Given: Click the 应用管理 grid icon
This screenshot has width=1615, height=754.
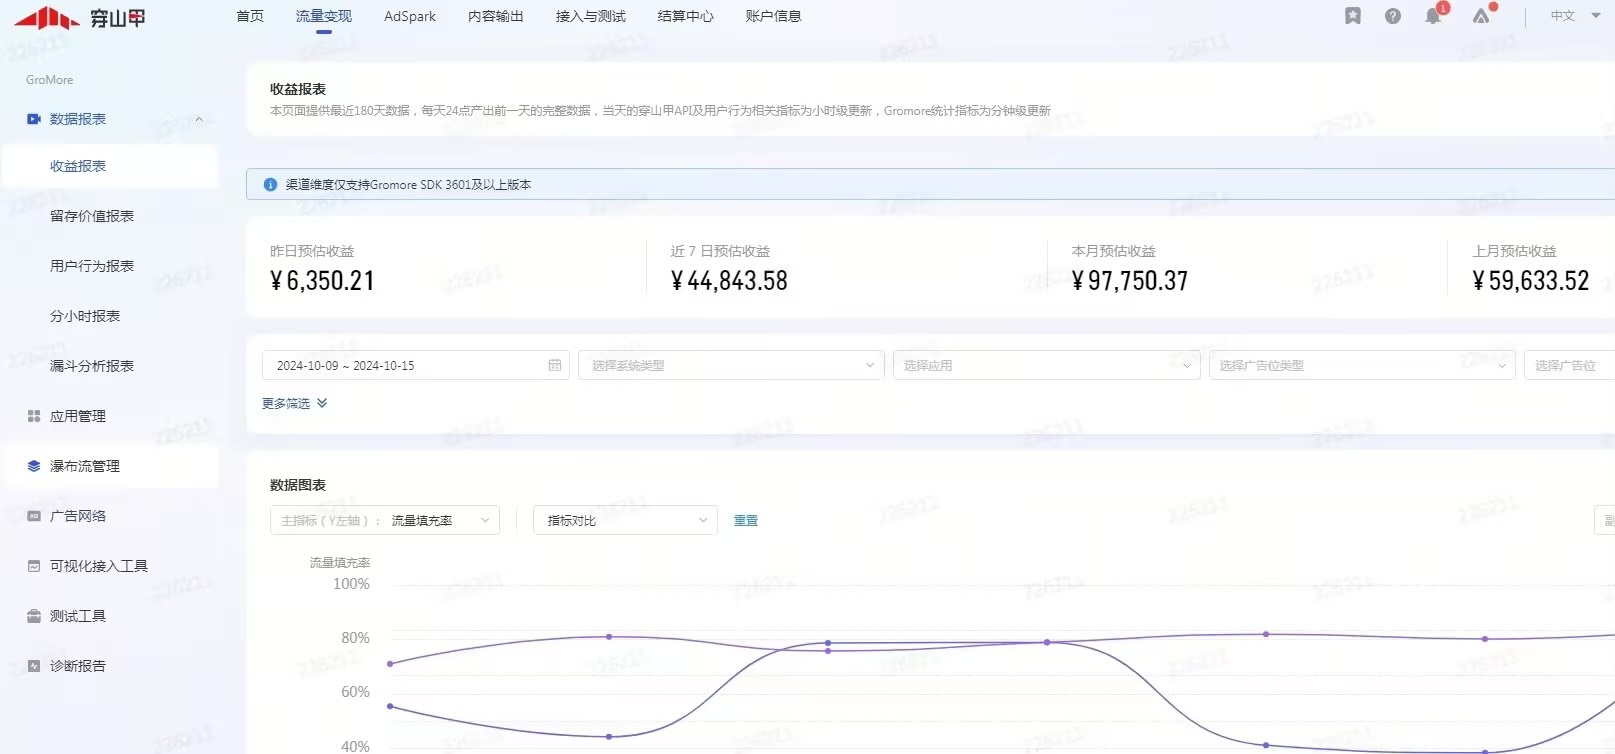Looking at the screenshot, I should tap(34, 416).
